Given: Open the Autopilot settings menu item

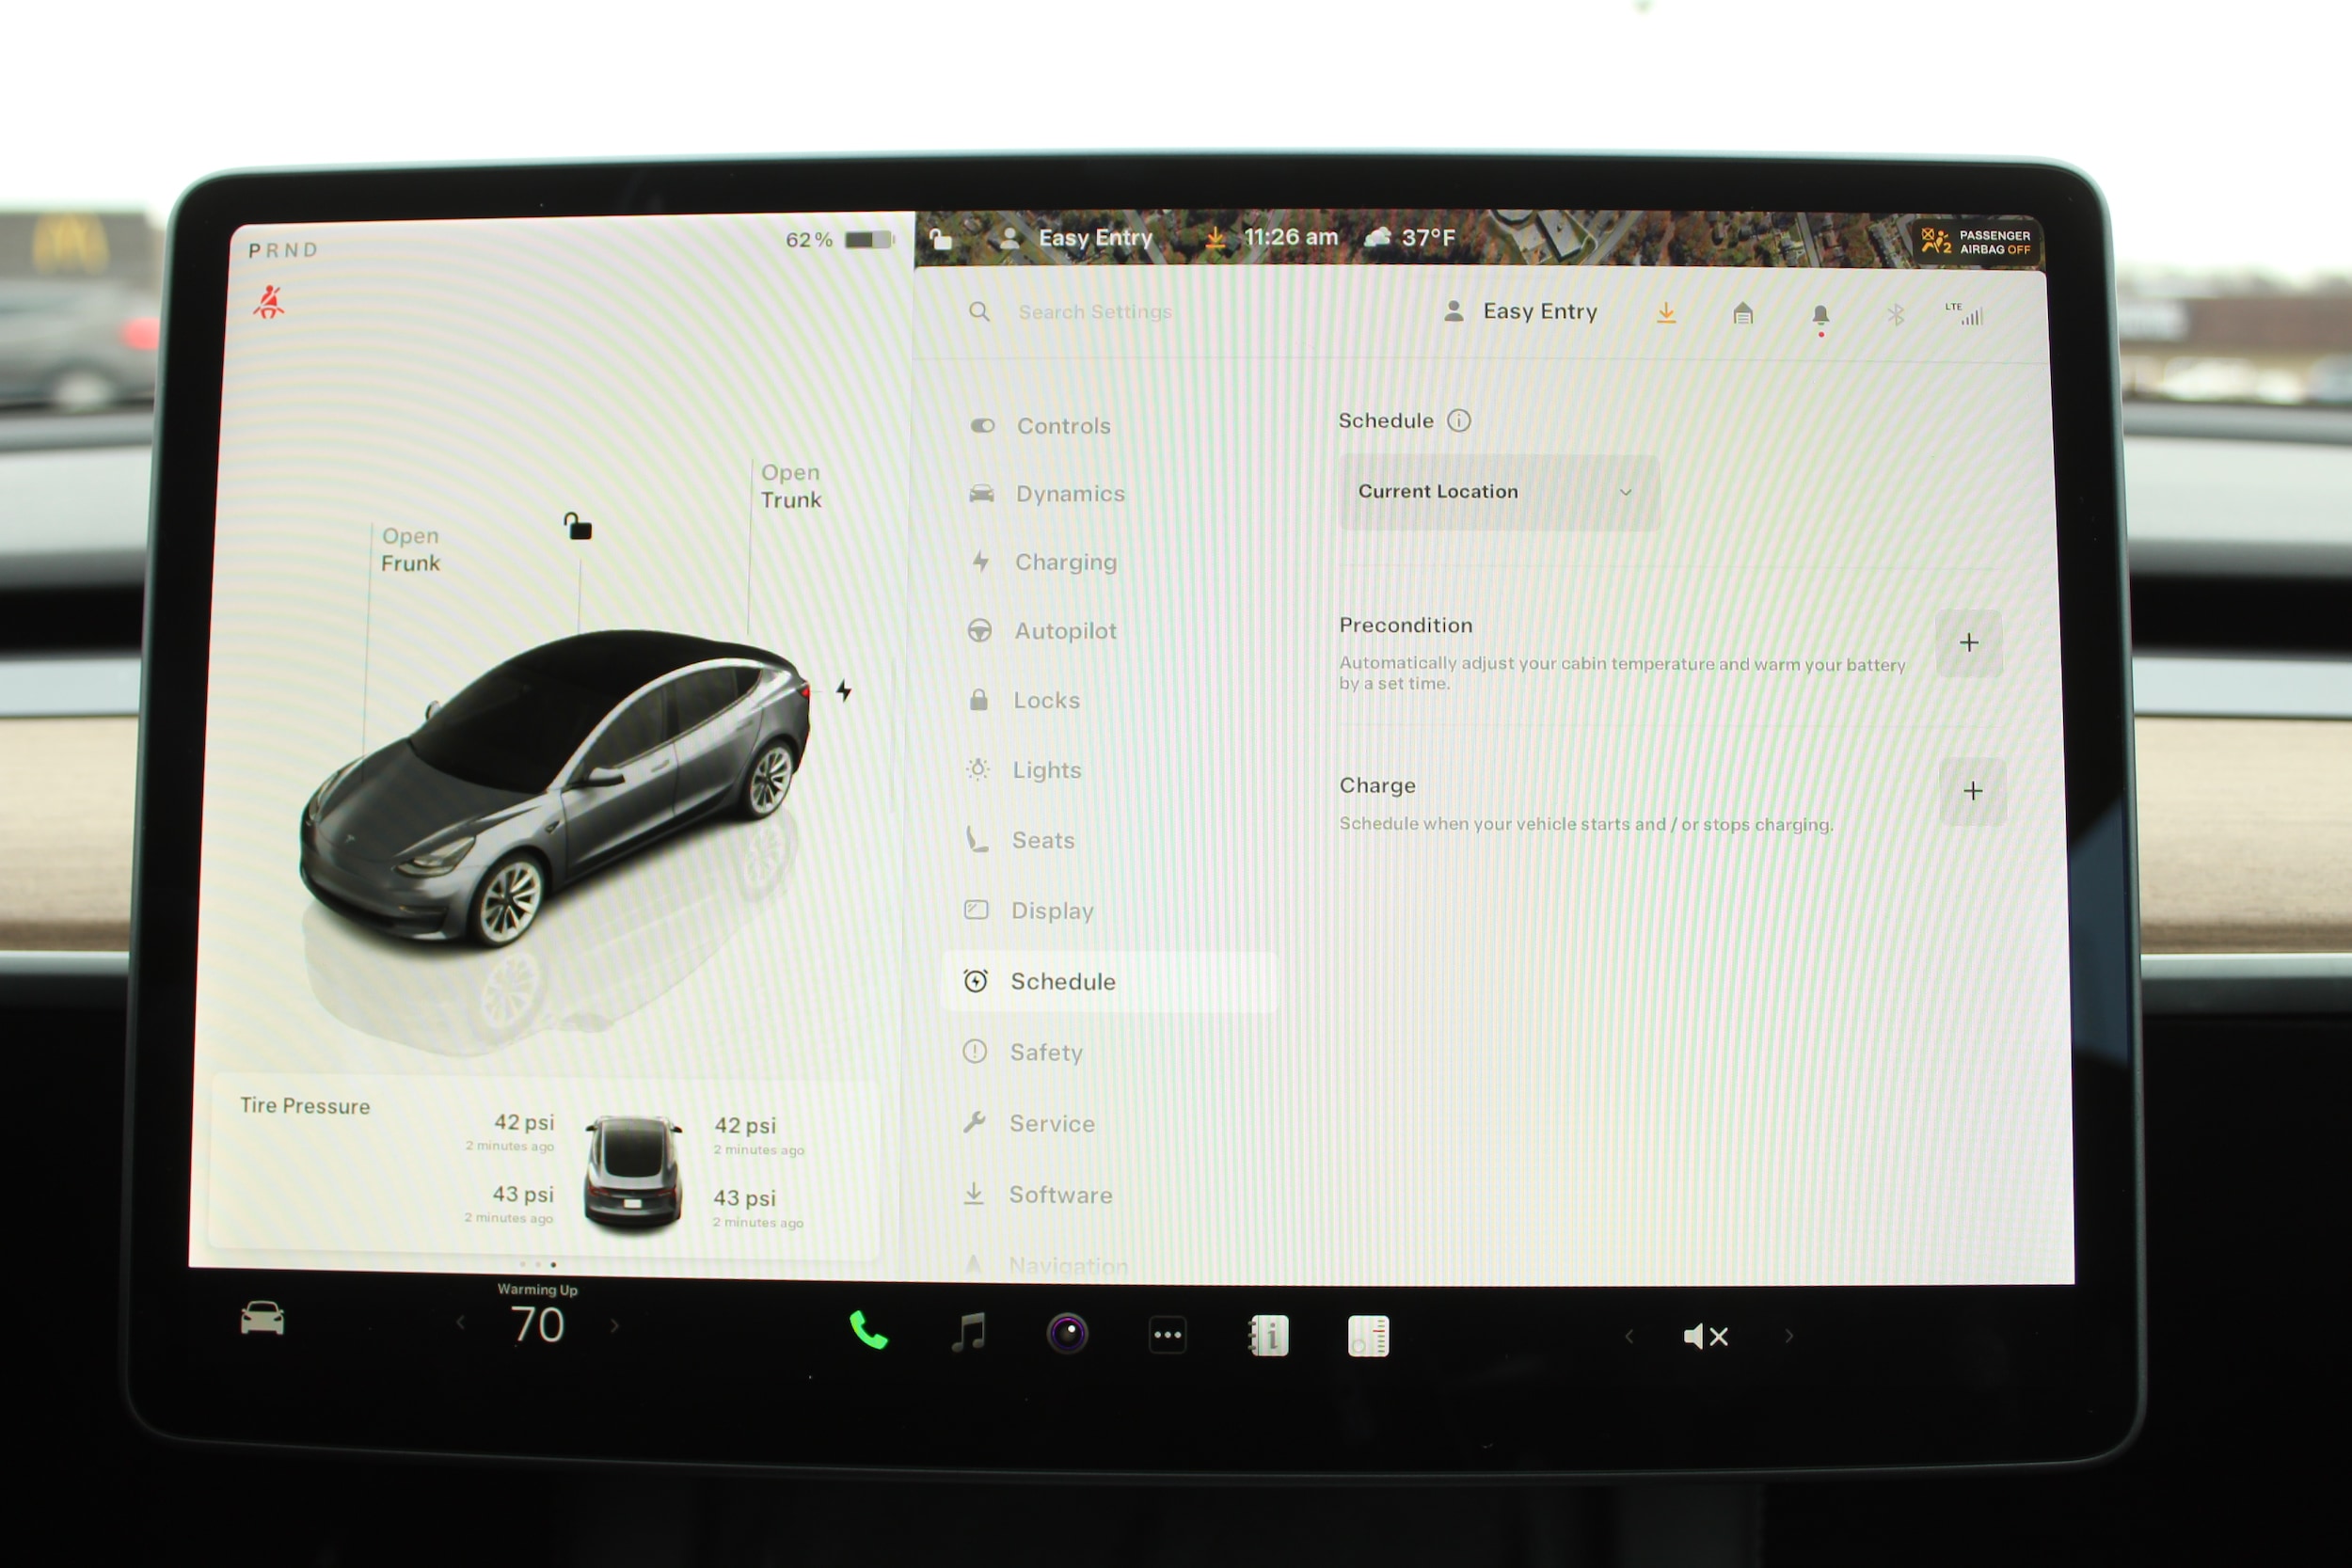Looking at the screenshot, I should pyautogui.click(x=1064, y=631).
